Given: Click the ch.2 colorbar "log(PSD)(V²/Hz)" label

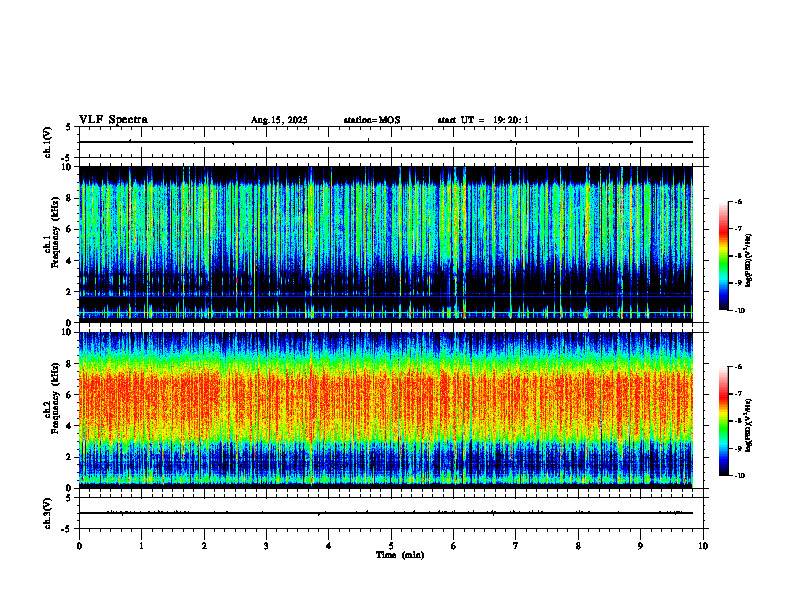Looking at the screenshot, I should tap(749, 426).
